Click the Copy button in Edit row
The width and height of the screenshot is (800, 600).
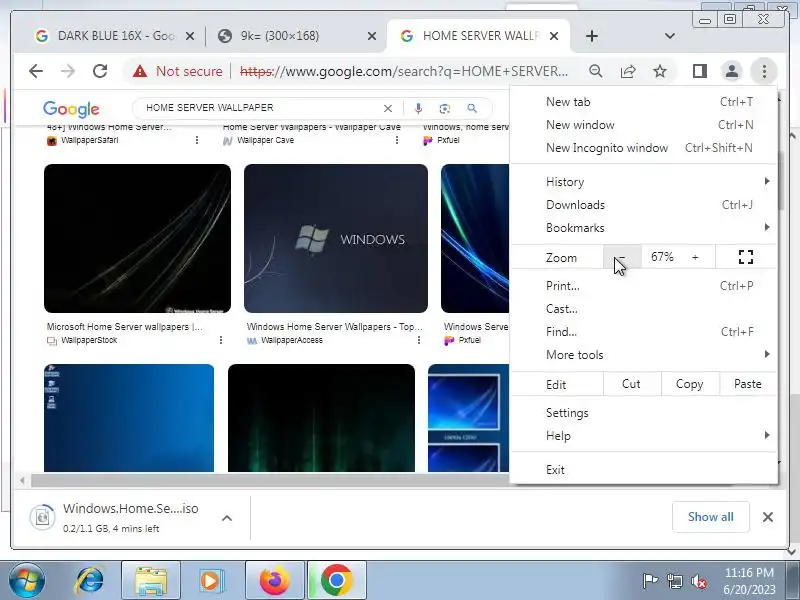pyautogui.click(x=689, y=384)
